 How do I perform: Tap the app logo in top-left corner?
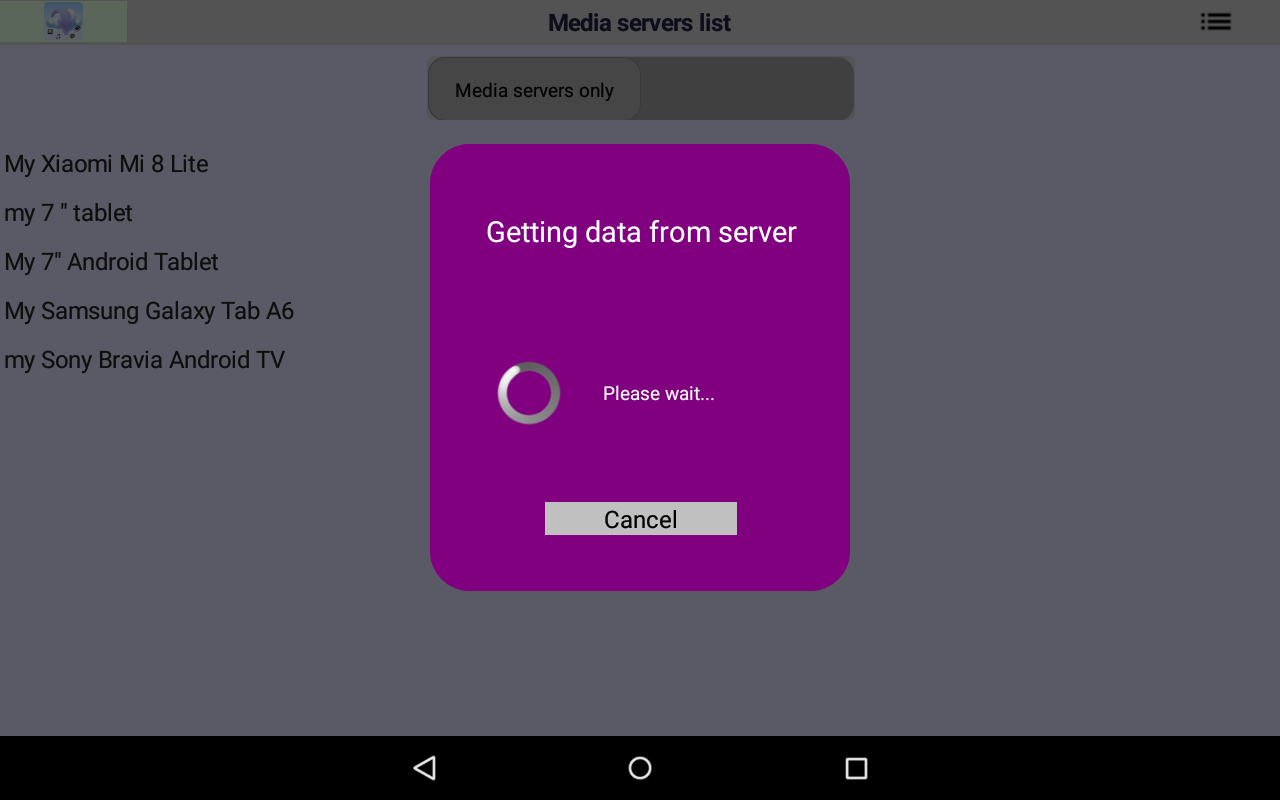tap(64, 21)
